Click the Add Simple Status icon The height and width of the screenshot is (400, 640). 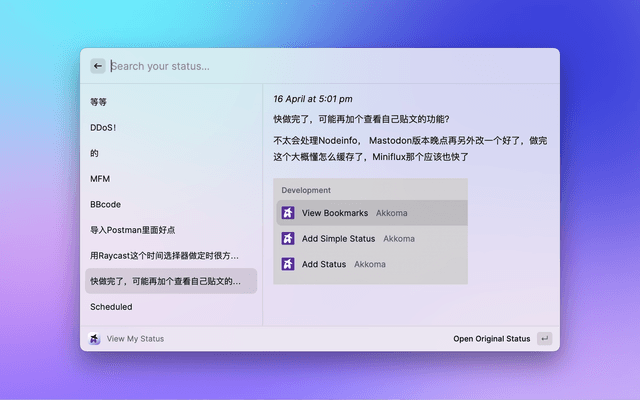288,239
